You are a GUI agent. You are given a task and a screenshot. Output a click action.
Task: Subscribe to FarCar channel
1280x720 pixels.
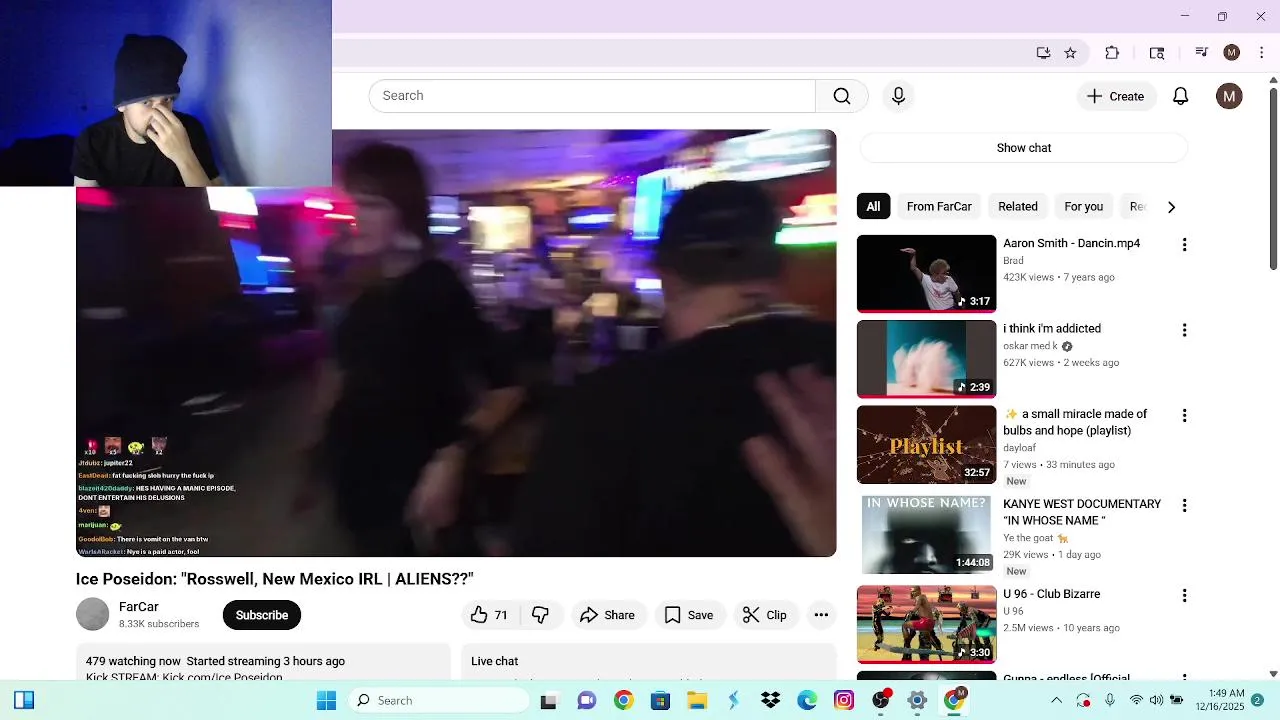262,615
